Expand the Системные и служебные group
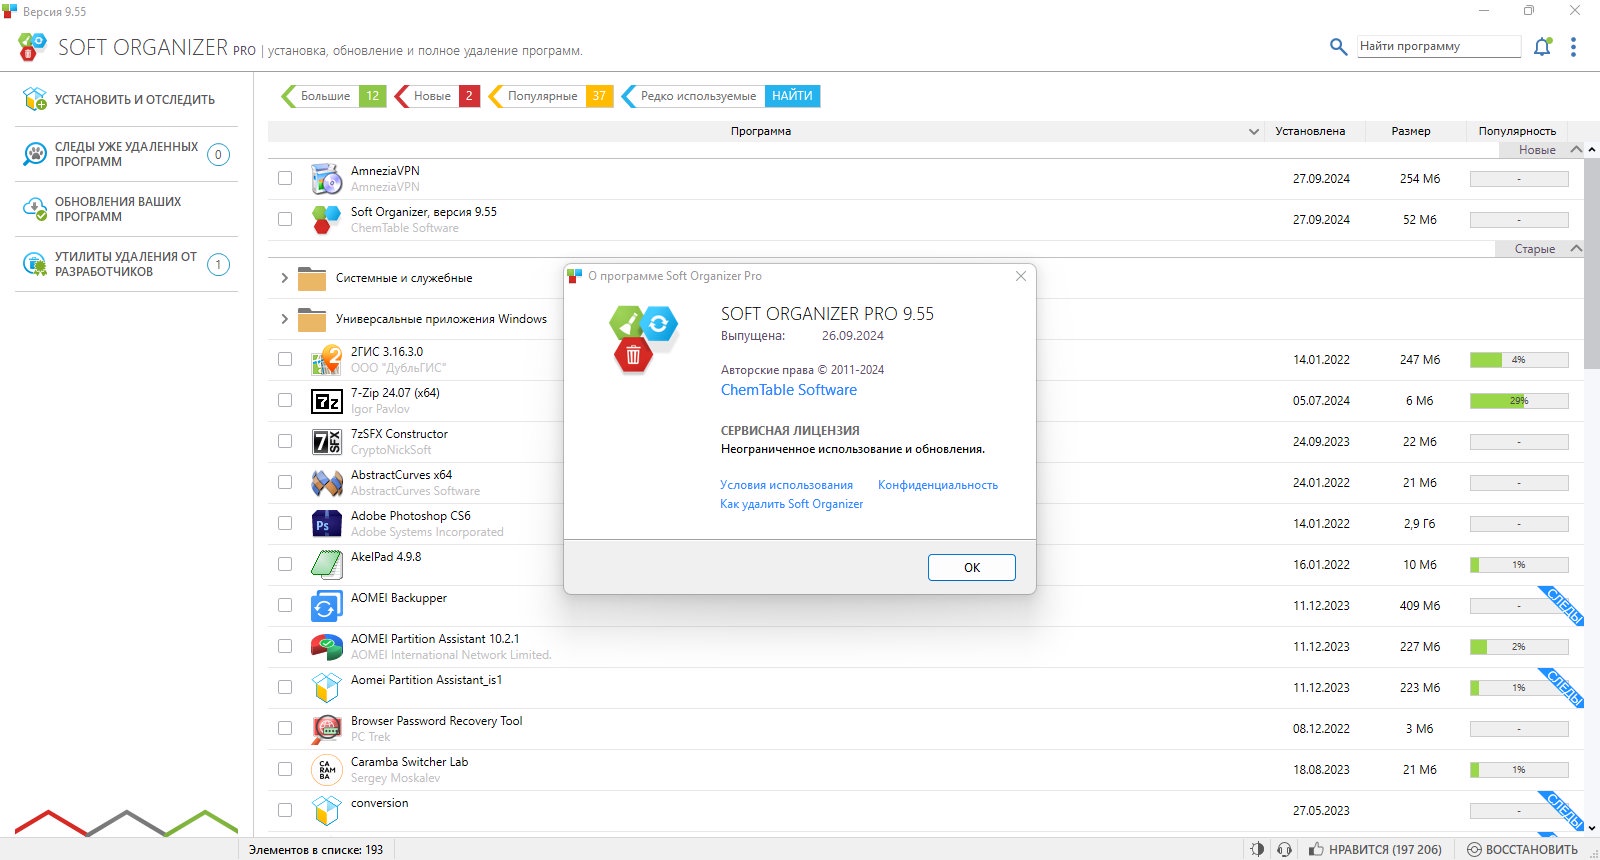Screen dimensions: 1600x860 pos(284,278)
